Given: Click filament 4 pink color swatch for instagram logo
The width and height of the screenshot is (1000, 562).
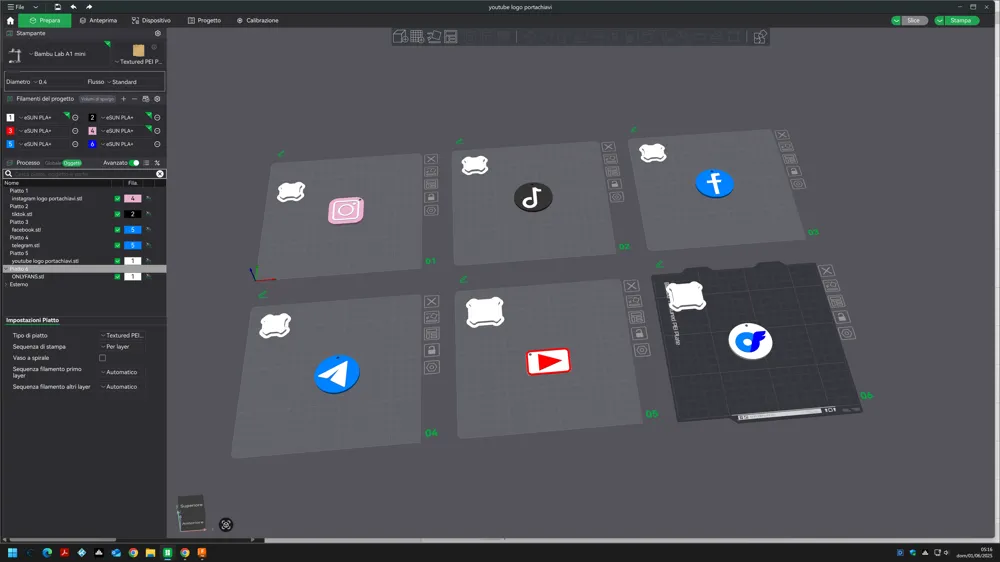Looking at the screenshot, I should pyautogui.click(x=133, y=198).
